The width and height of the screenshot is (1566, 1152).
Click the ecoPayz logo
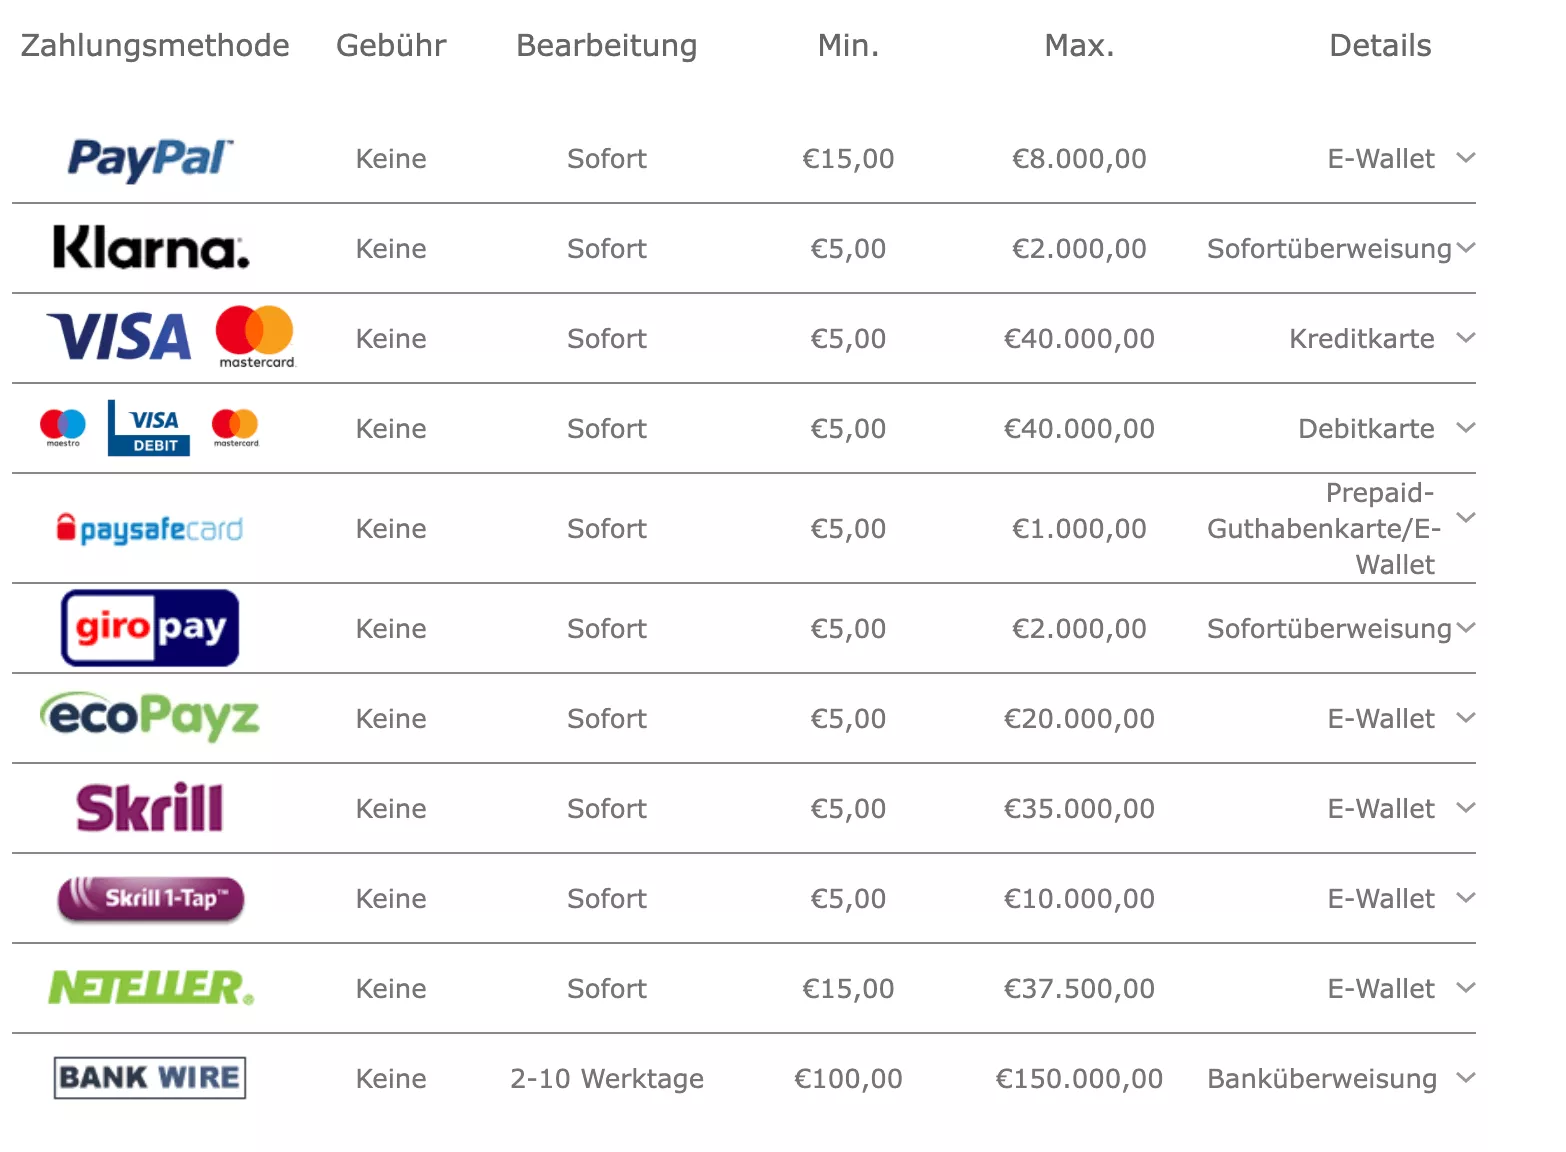[x=150, y=716]
